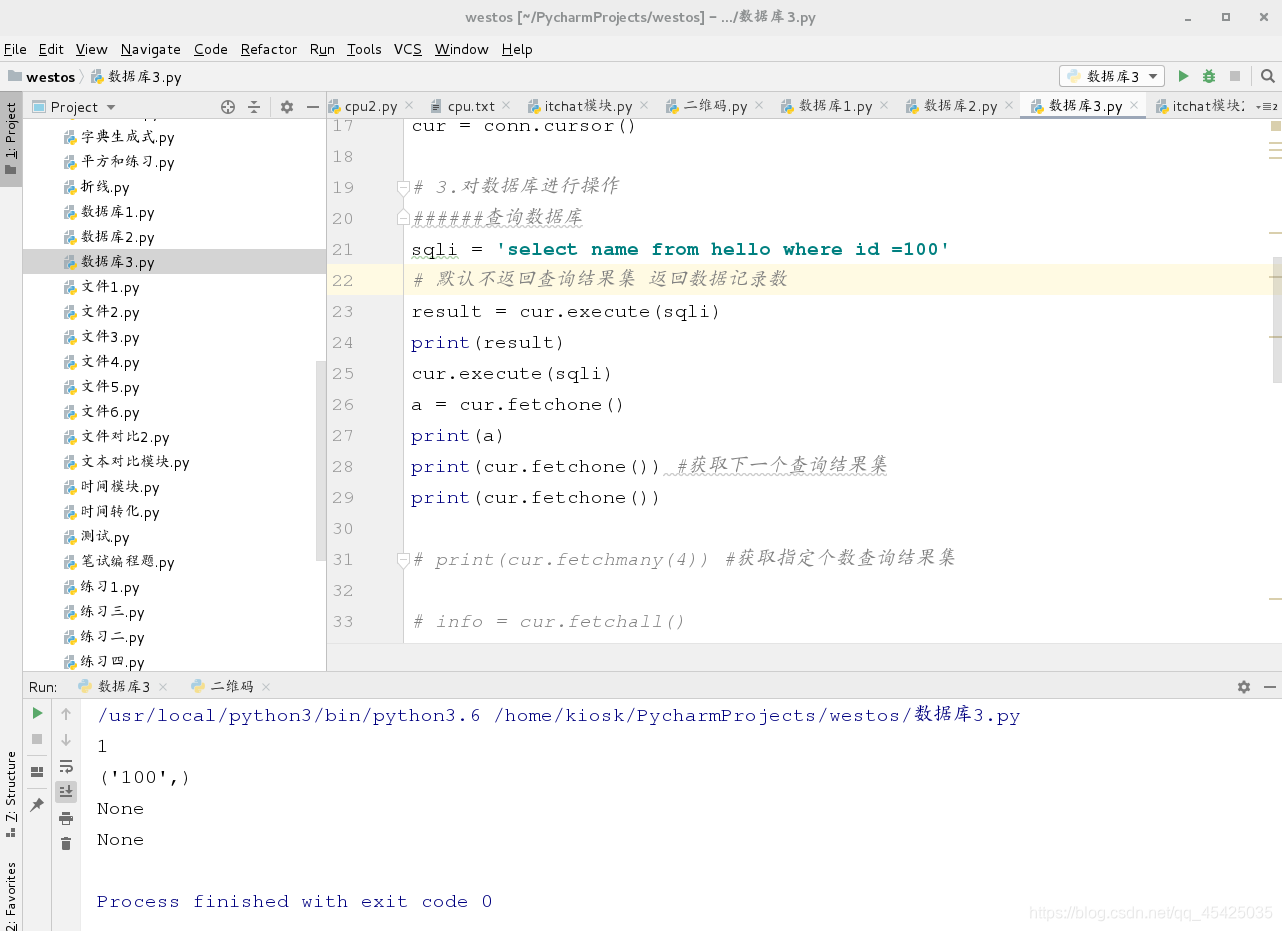Hide the Project panel with minus icon

(x=313, y=107)
